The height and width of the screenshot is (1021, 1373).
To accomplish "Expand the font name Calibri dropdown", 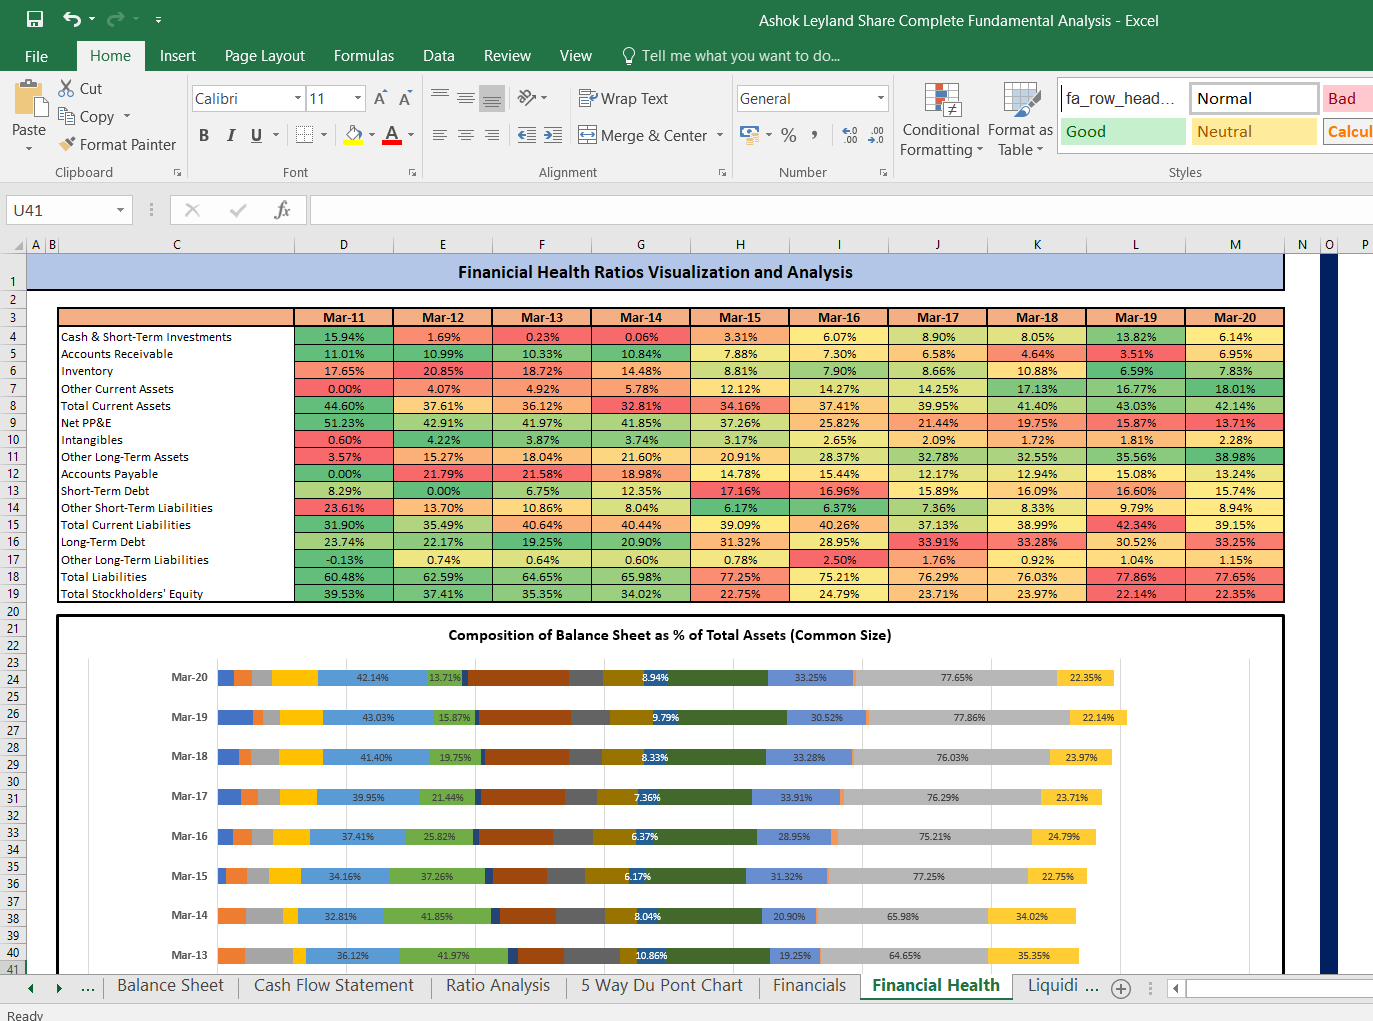I will [298, 98].
